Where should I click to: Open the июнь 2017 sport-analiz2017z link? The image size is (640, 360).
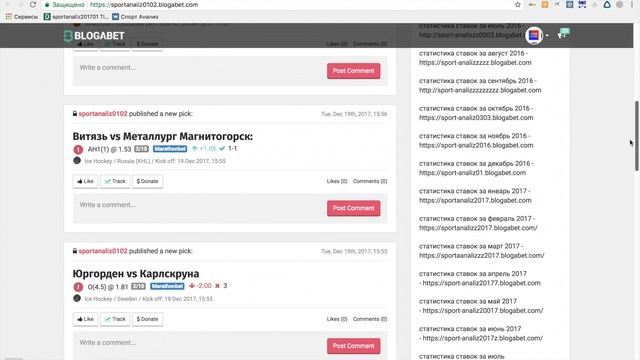(x=483, y=338)
